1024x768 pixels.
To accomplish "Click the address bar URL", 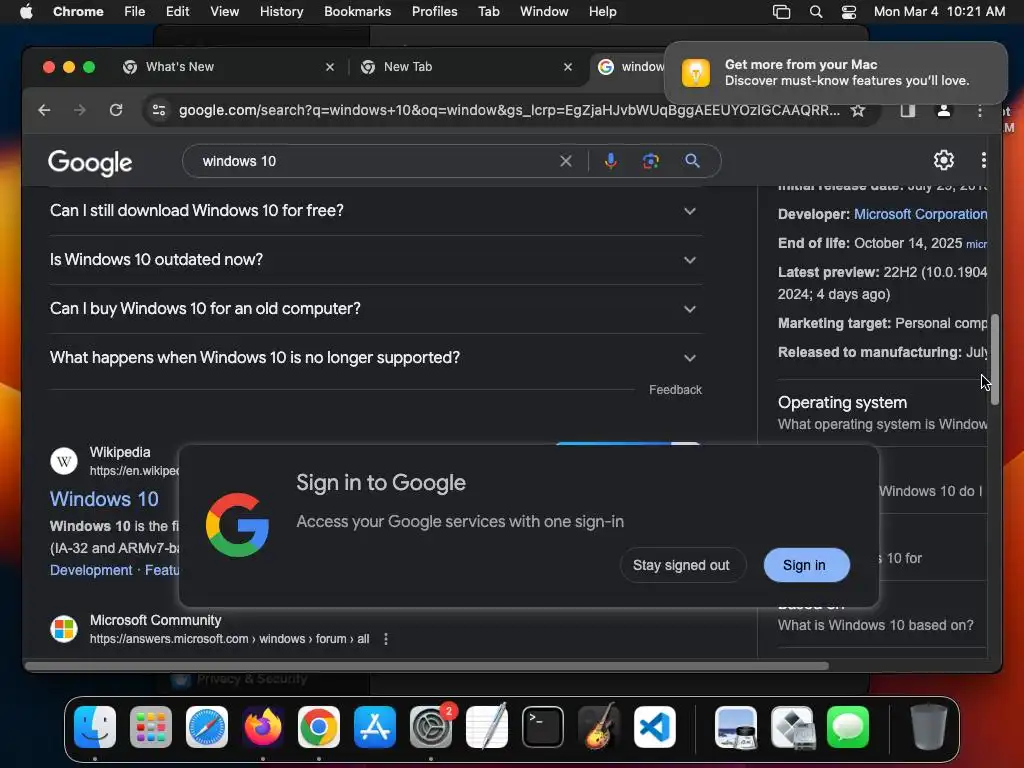I will [x=509, y=110].
